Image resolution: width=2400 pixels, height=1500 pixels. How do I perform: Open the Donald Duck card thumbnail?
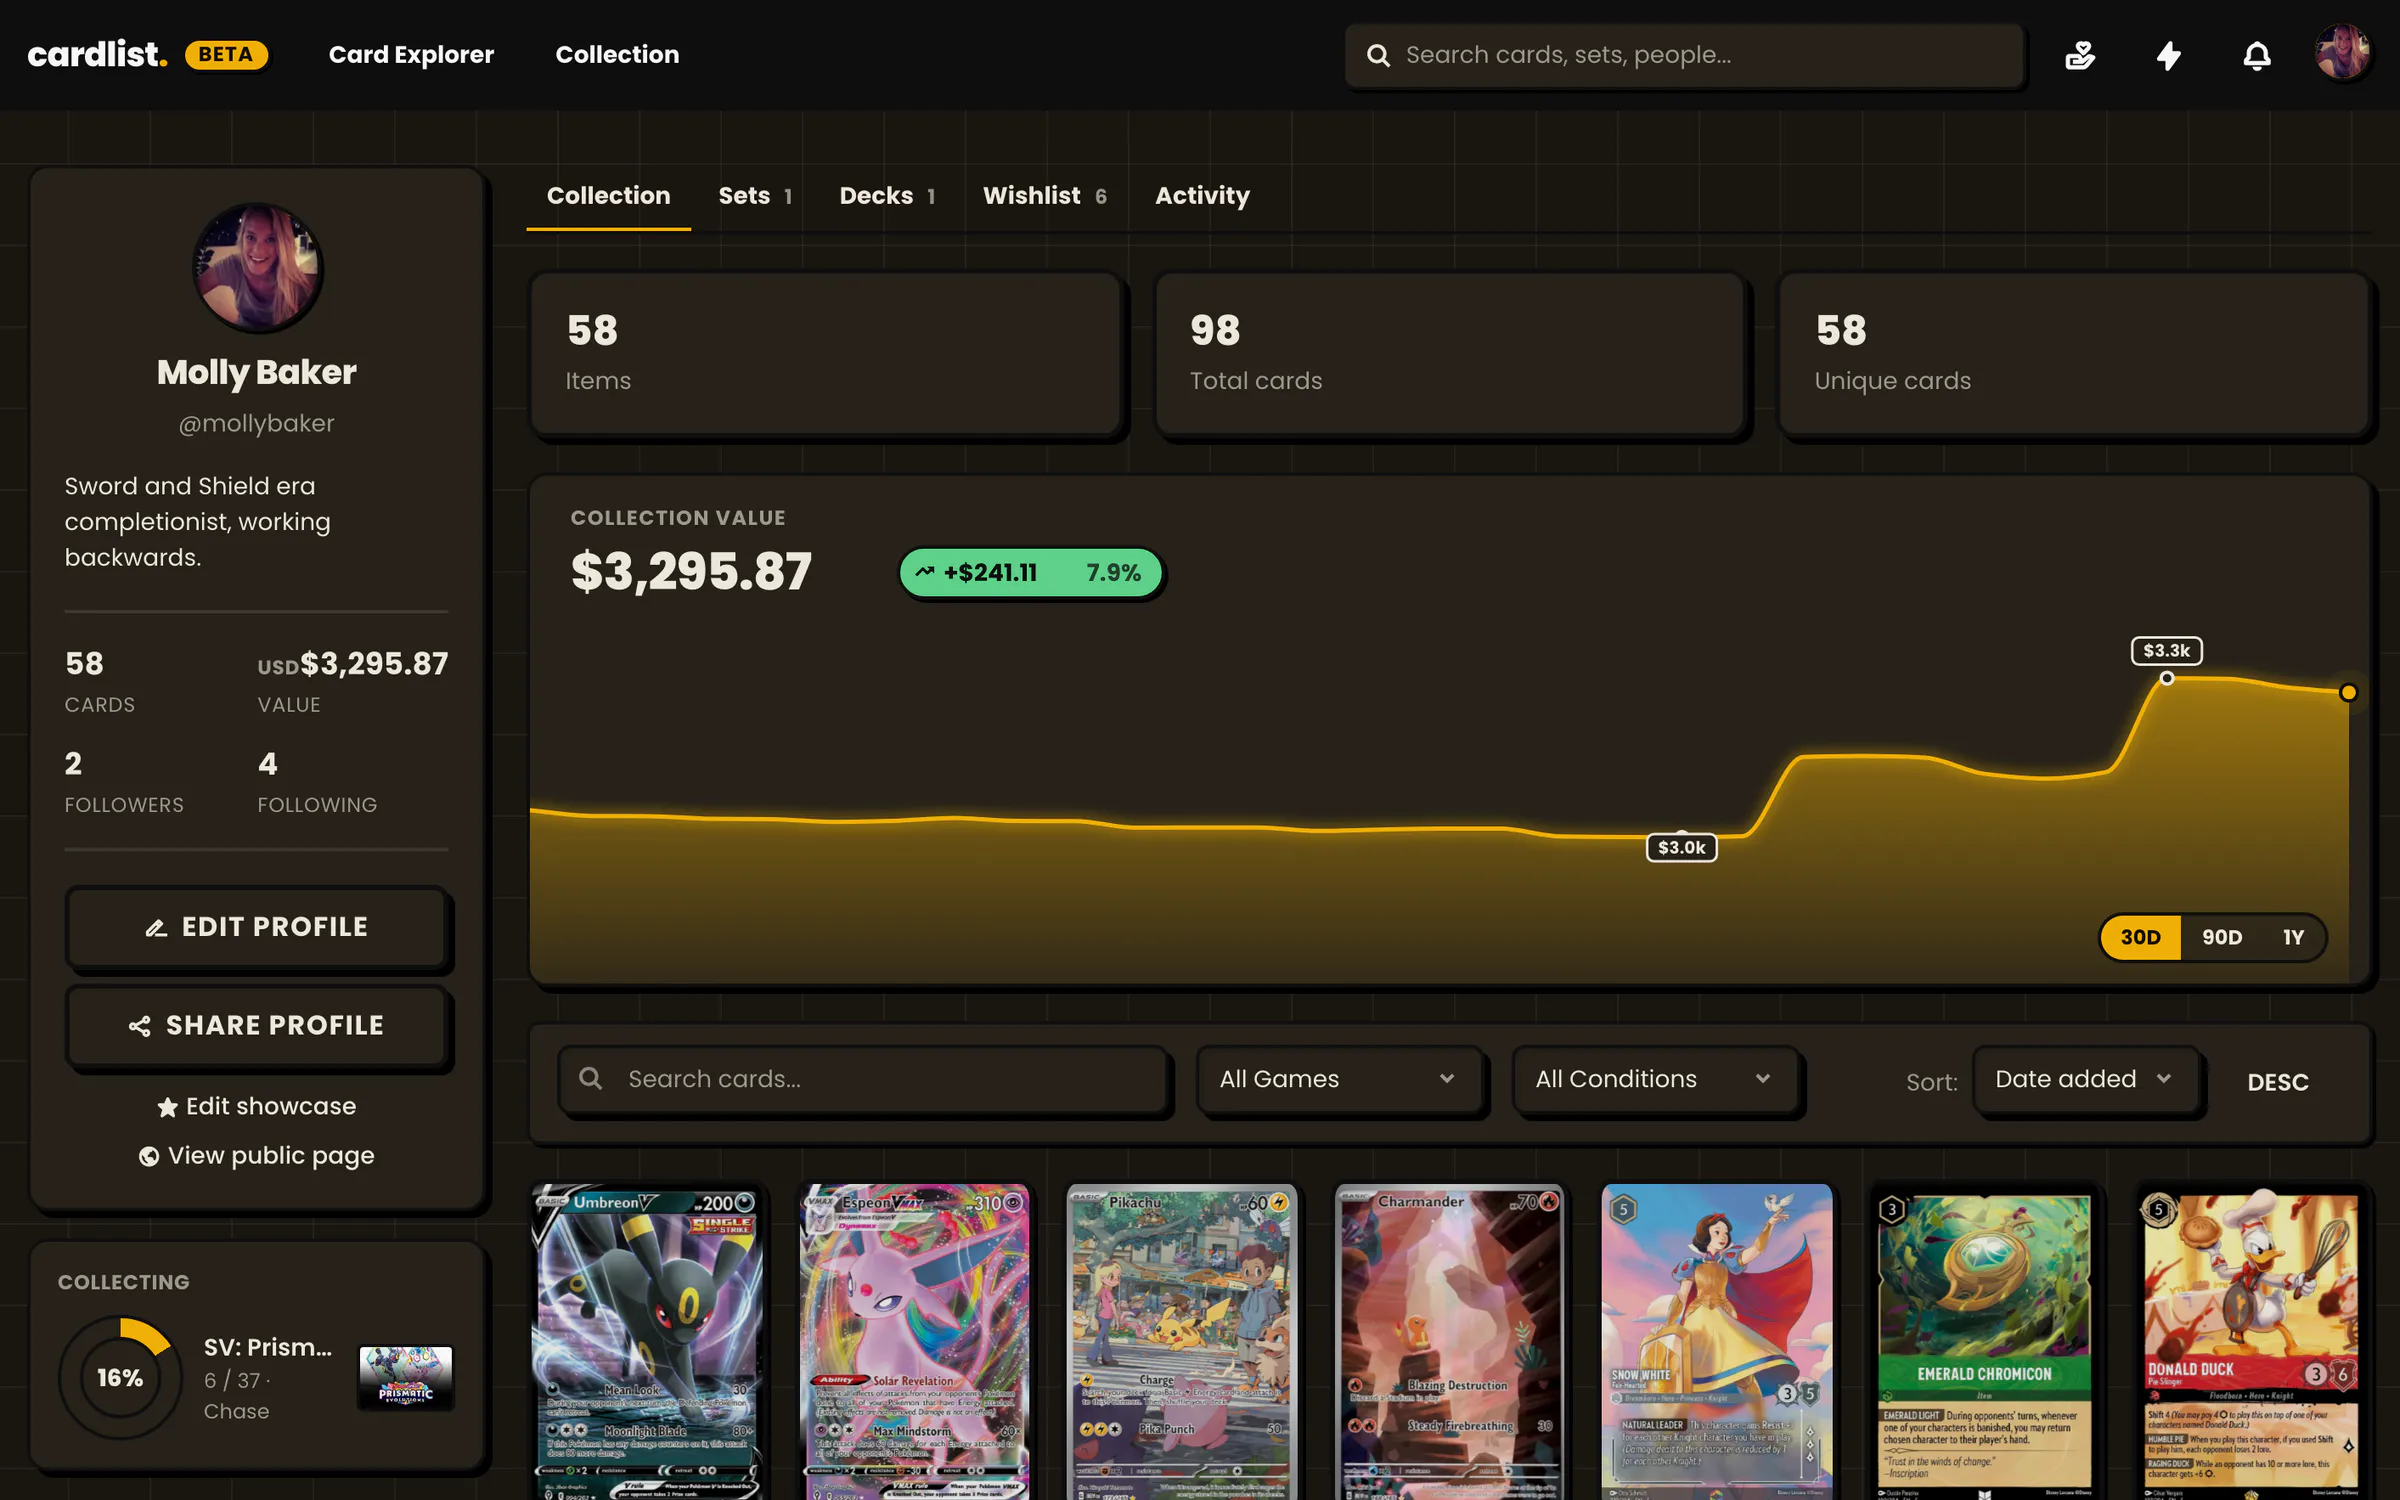pyautogui.click(x=2252, y=1342)
